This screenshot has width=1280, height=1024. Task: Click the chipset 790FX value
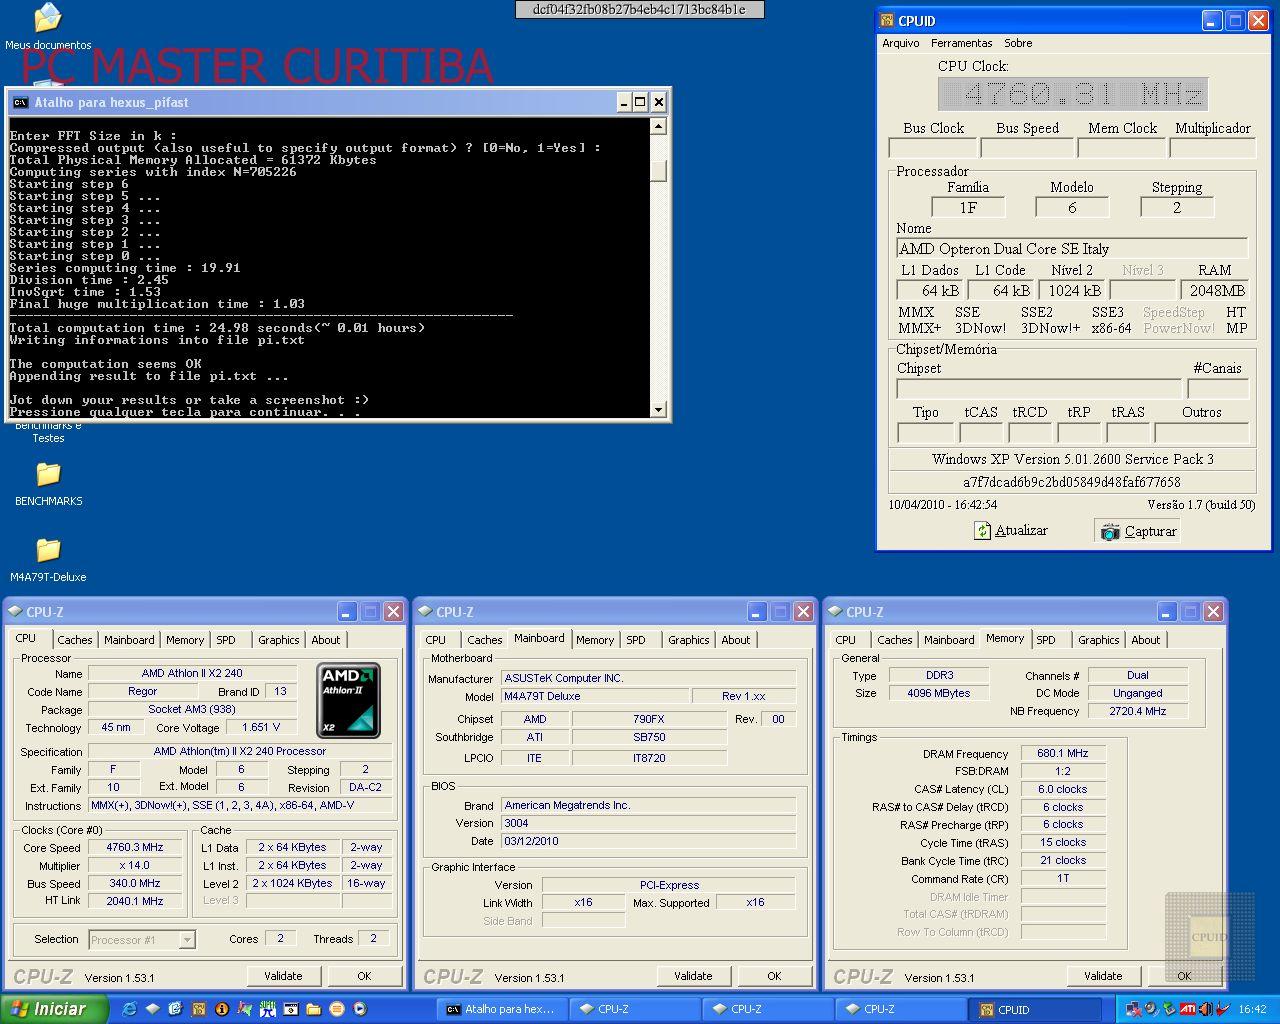pos(649,719)
